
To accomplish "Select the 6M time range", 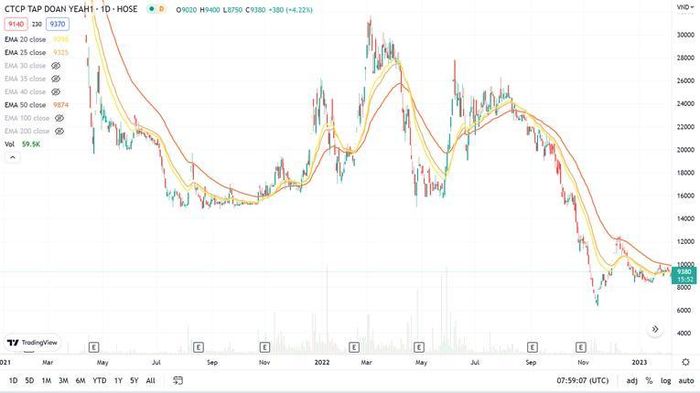I will click(80, 380).
